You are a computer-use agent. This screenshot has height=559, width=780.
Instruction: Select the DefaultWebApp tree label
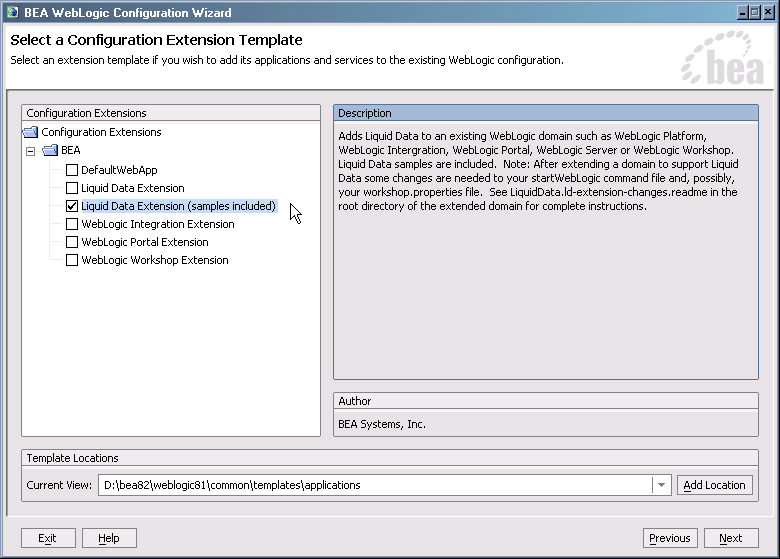pos(119,170)
